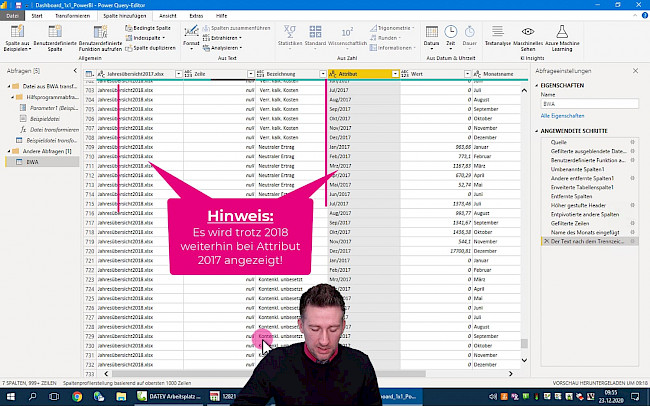The image size is (650, 406).
Task: Switch to the Transformieren ribbon tab
Action: point(71,17)
